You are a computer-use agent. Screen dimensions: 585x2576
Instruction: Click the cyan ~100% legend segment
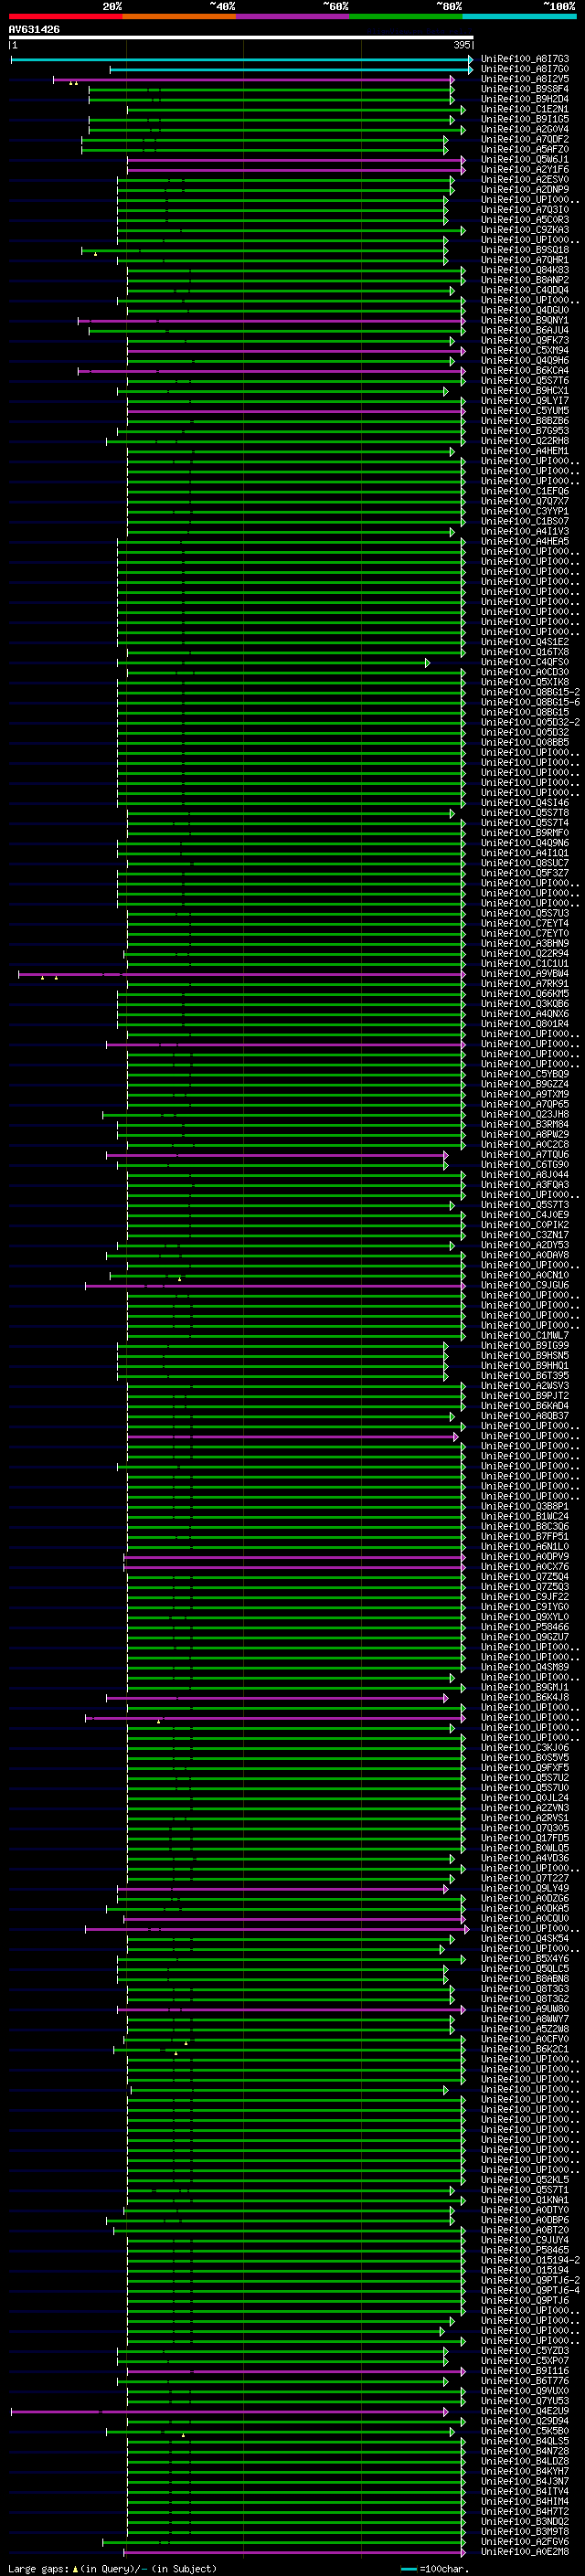click(x=520, y=16)
